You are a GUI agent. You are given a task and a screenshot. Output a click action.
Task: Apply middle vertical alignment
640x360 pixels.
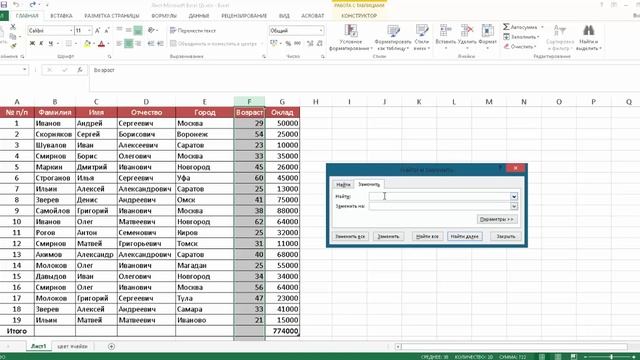click(129, 31)
